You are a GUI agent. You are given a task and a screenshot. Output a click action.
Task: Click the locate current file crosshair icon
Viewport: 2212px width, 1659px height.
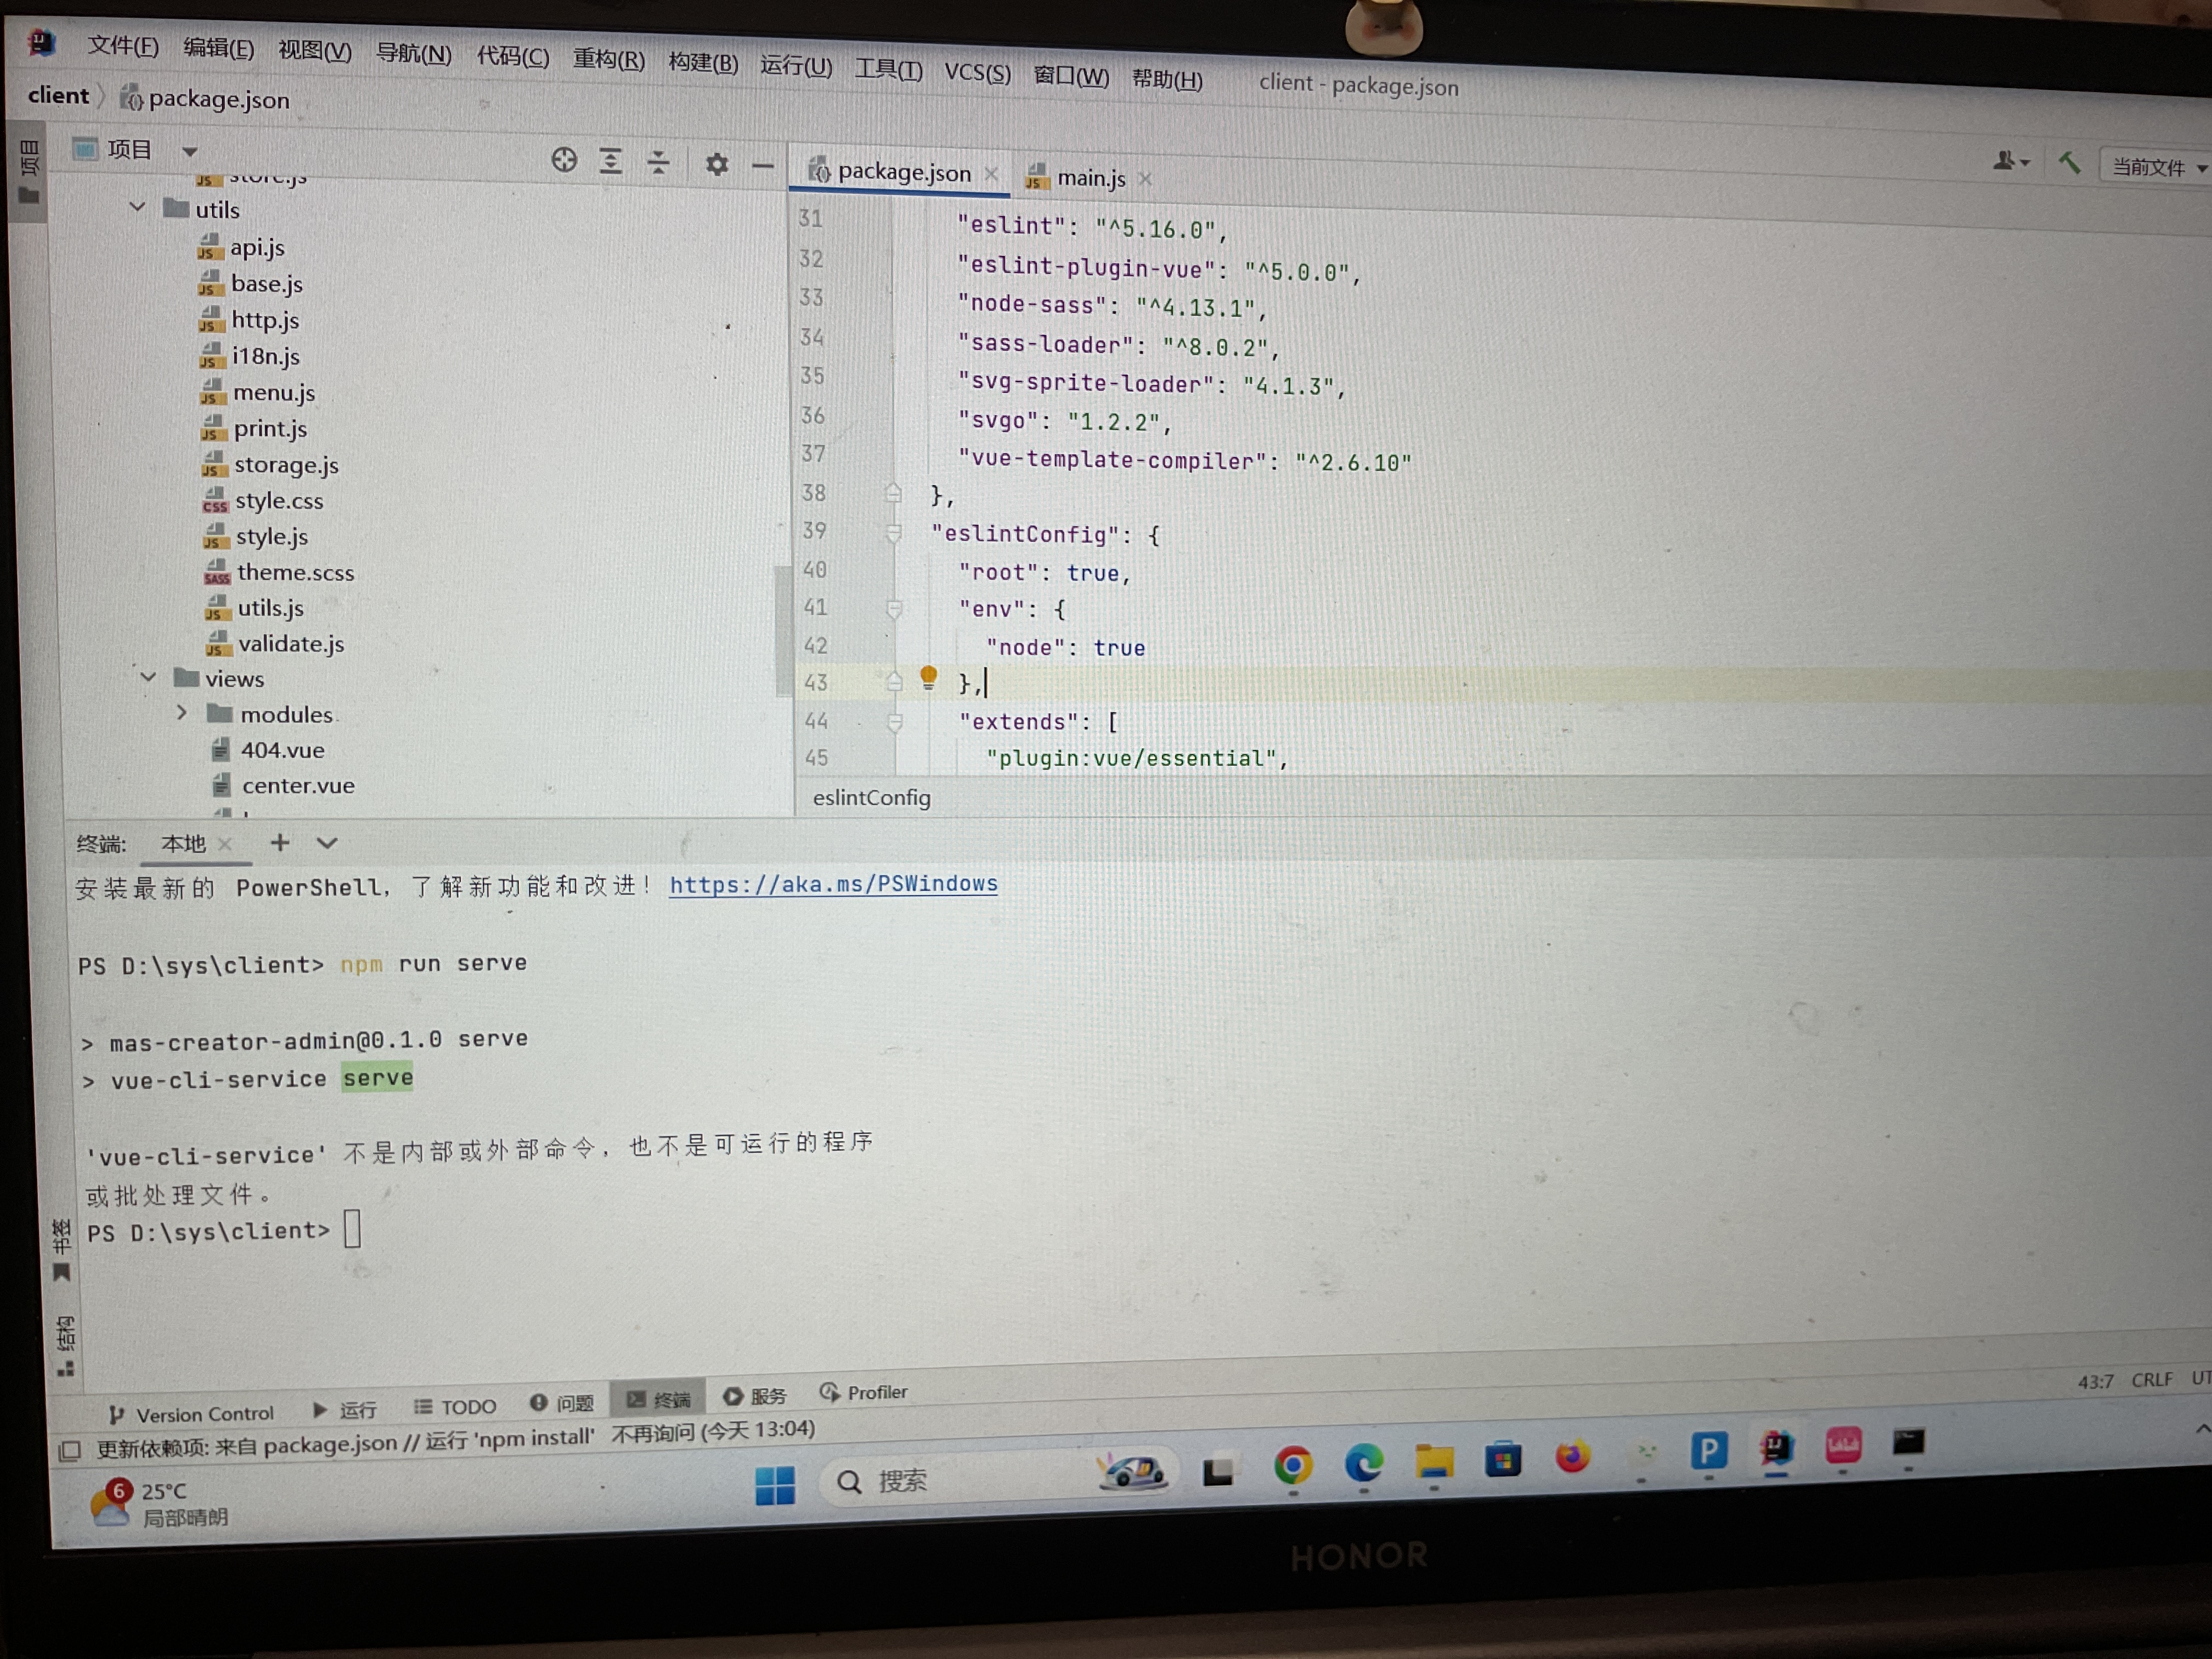click(564, 160)
